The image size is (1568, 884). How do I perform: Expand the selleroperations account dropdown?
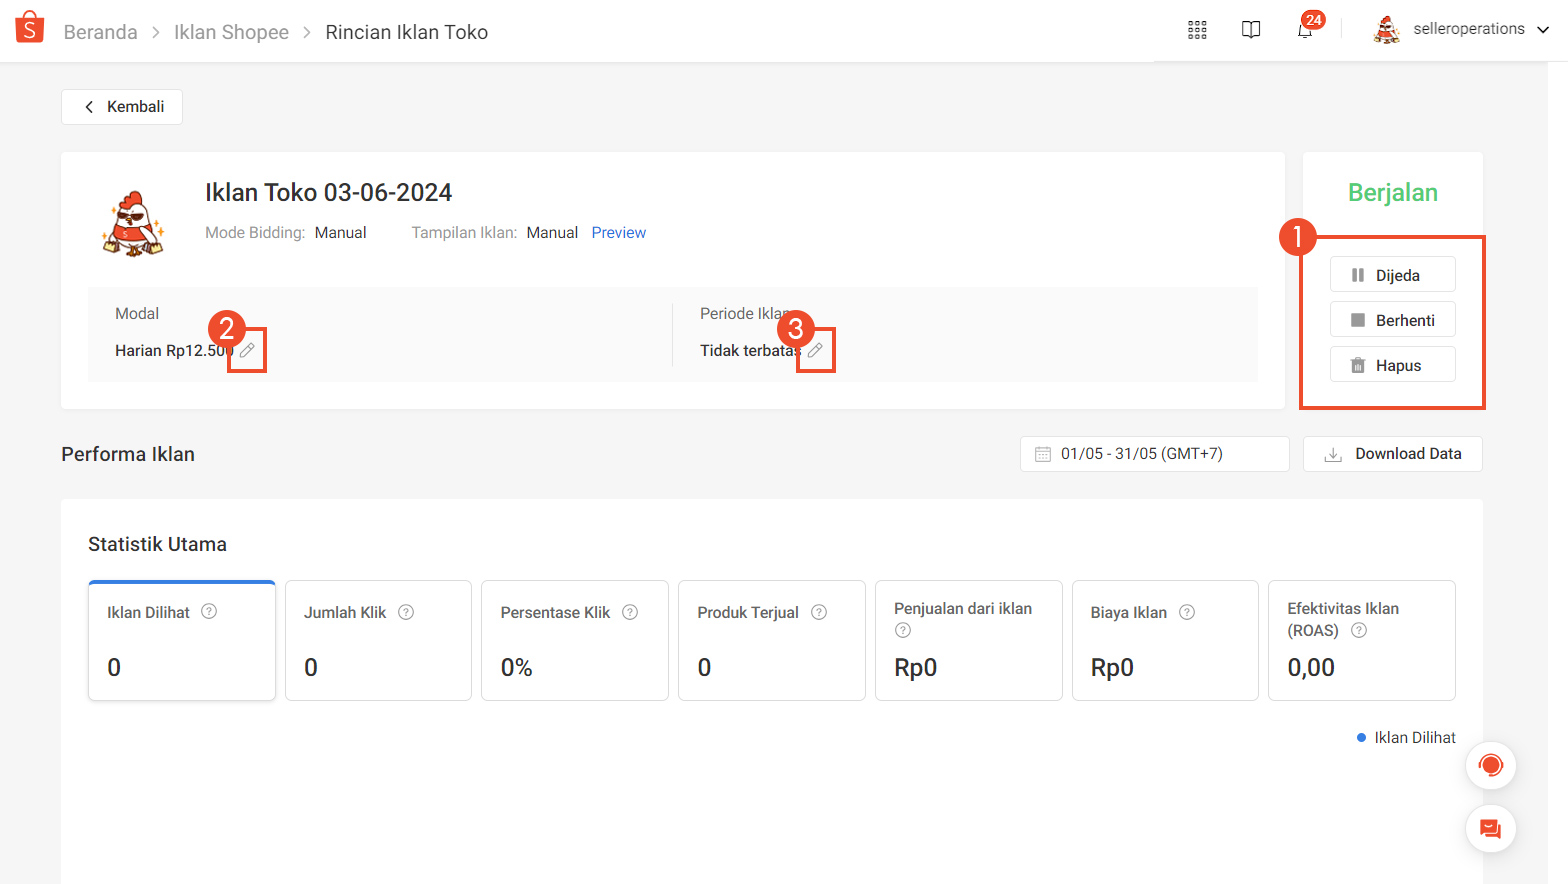[x=1462, y=30]
